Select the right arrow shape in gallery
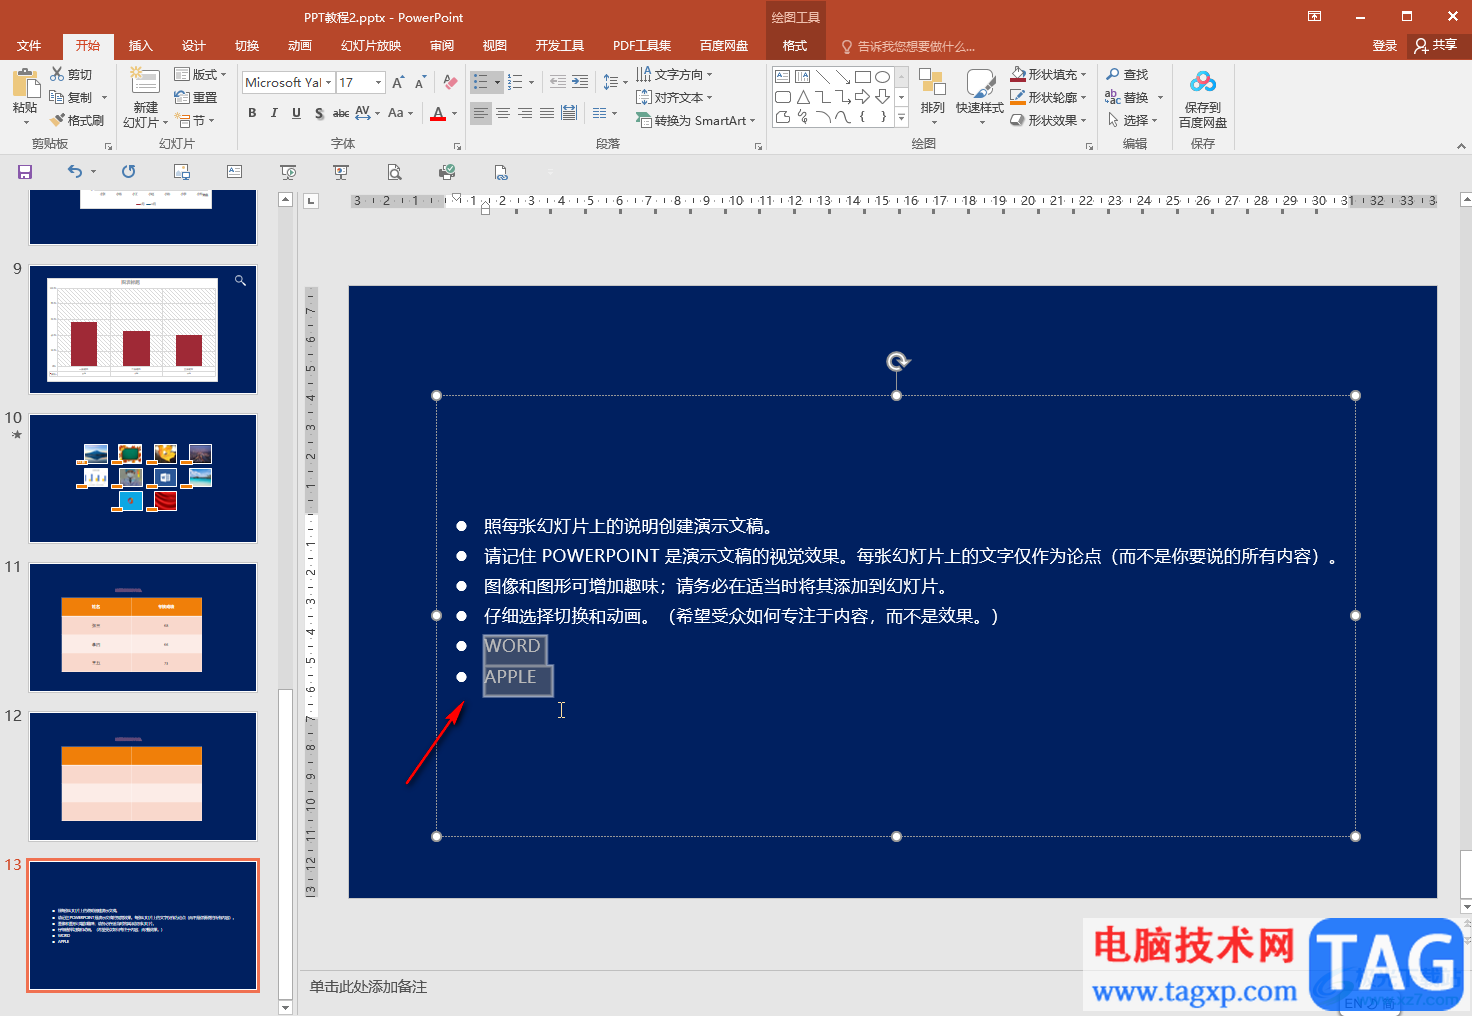 pos(862,97)
